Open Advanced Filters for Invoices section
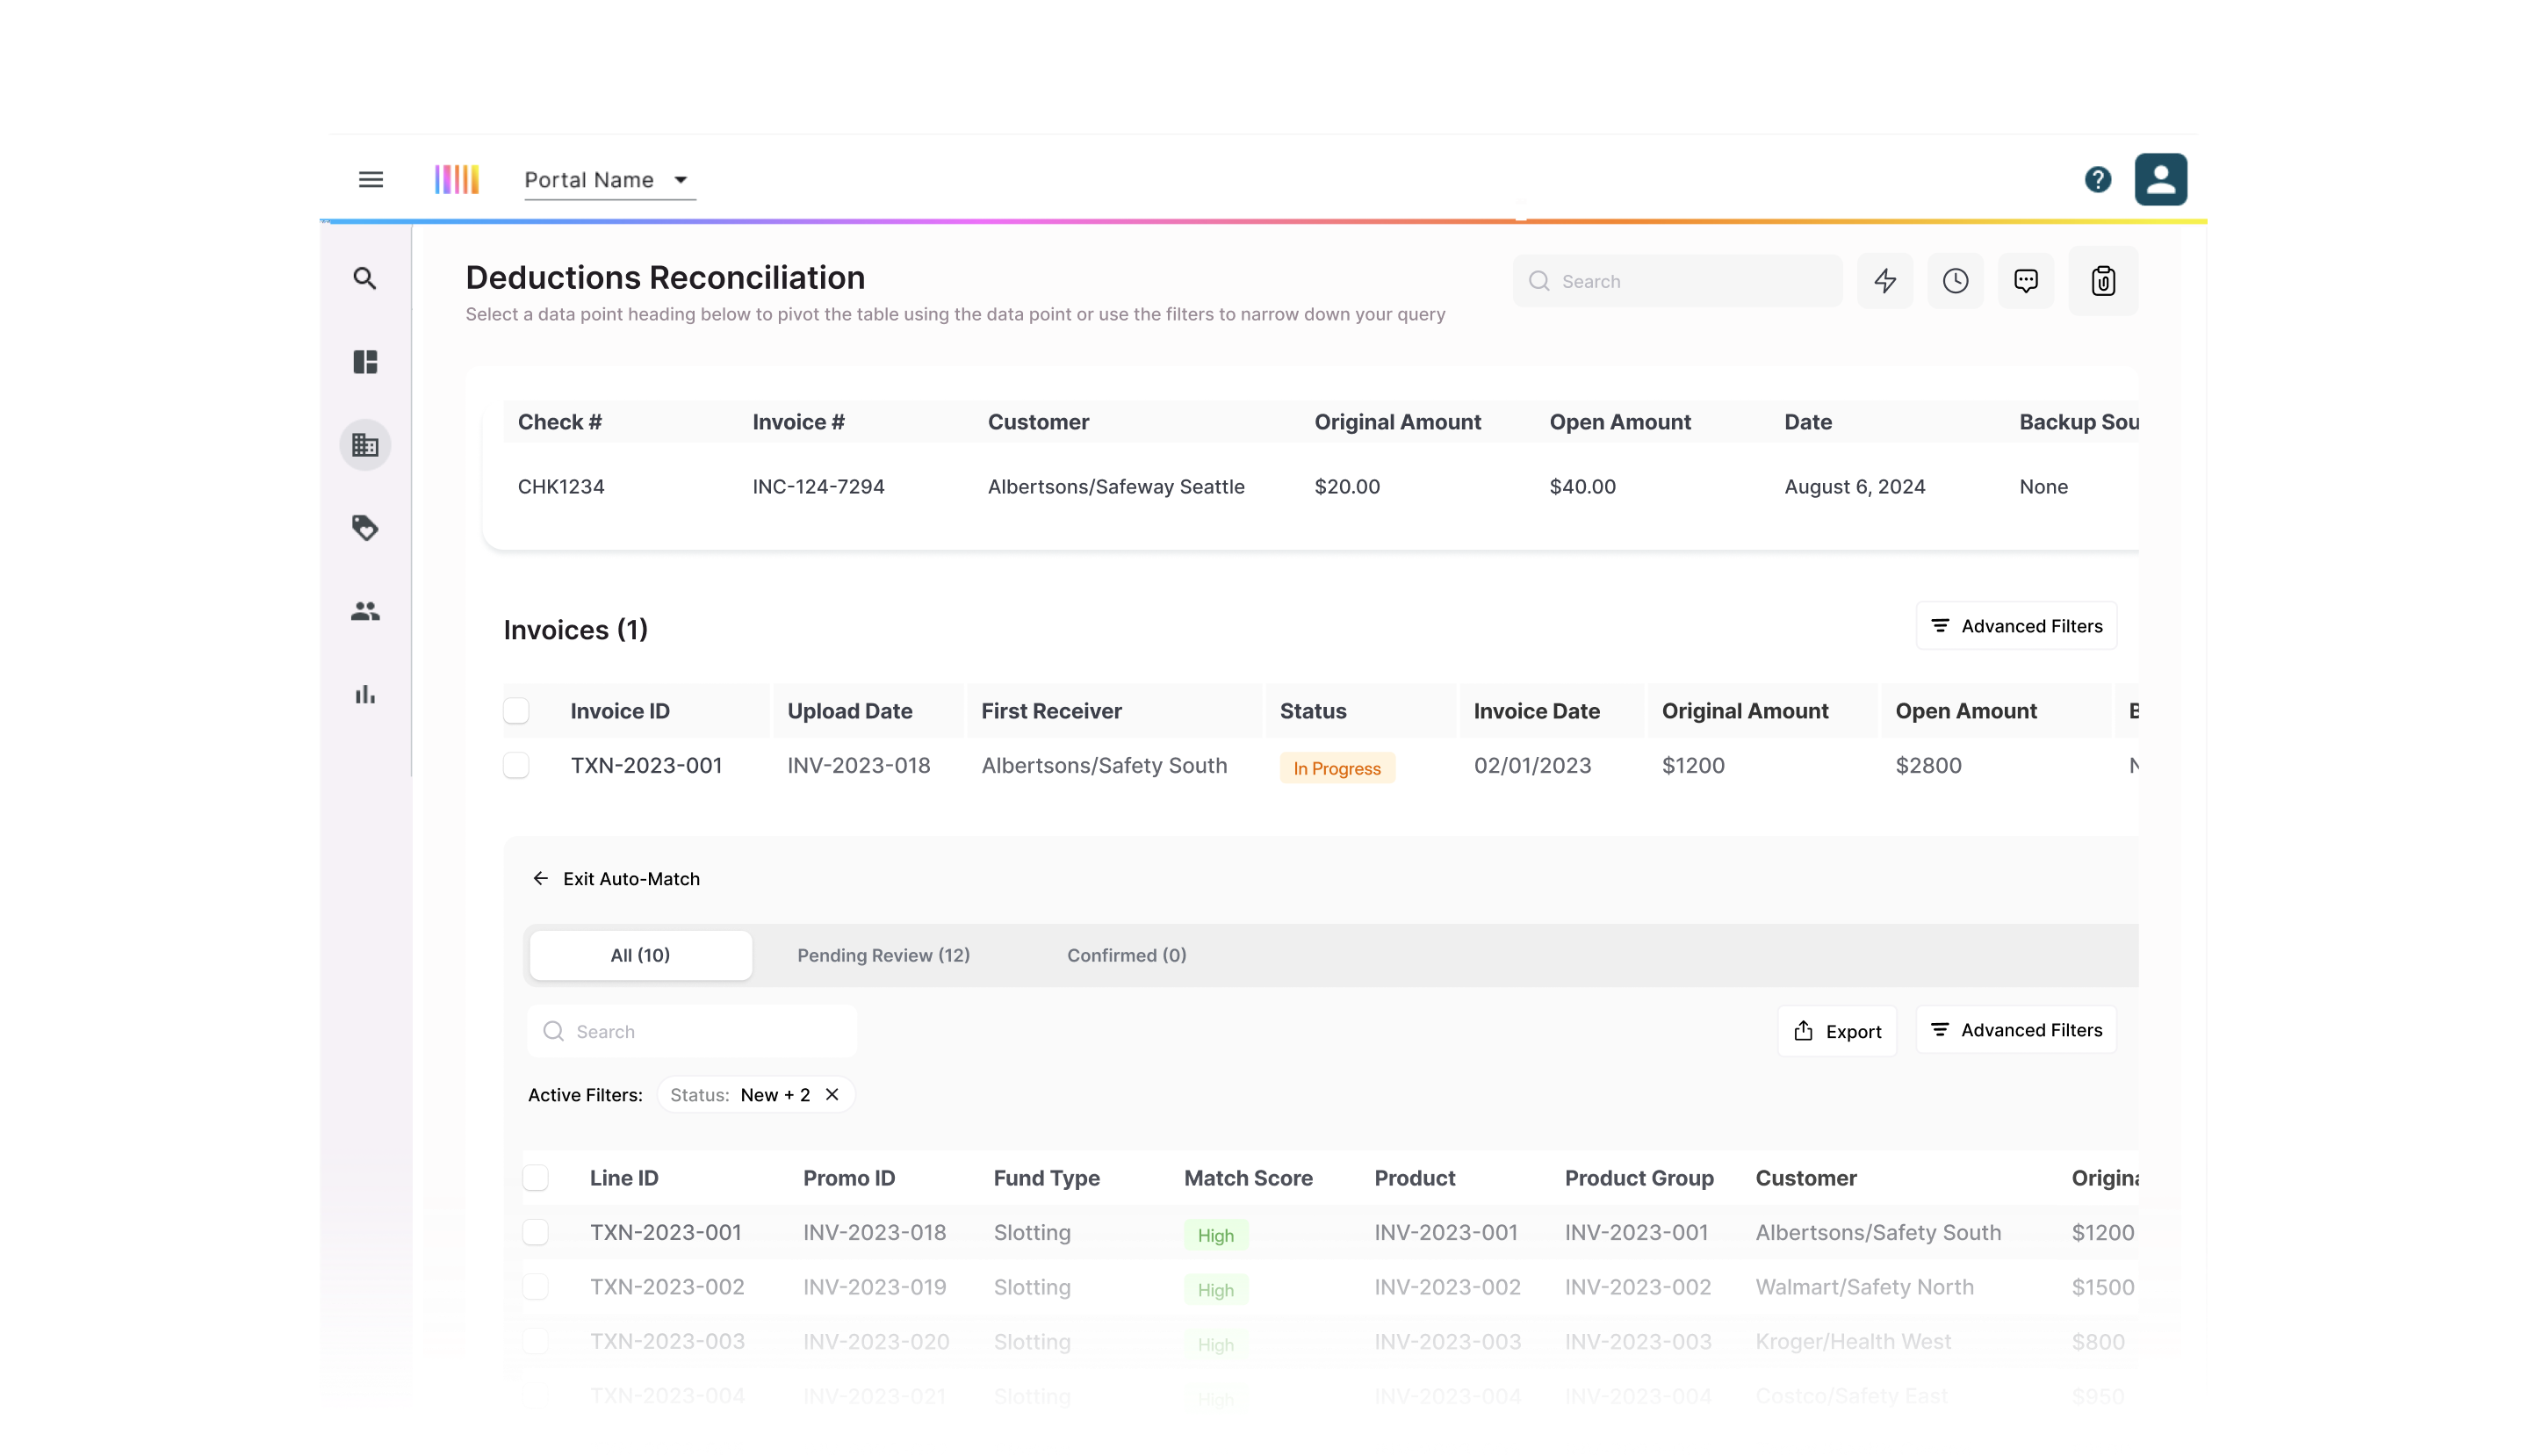 point(2016,626)
